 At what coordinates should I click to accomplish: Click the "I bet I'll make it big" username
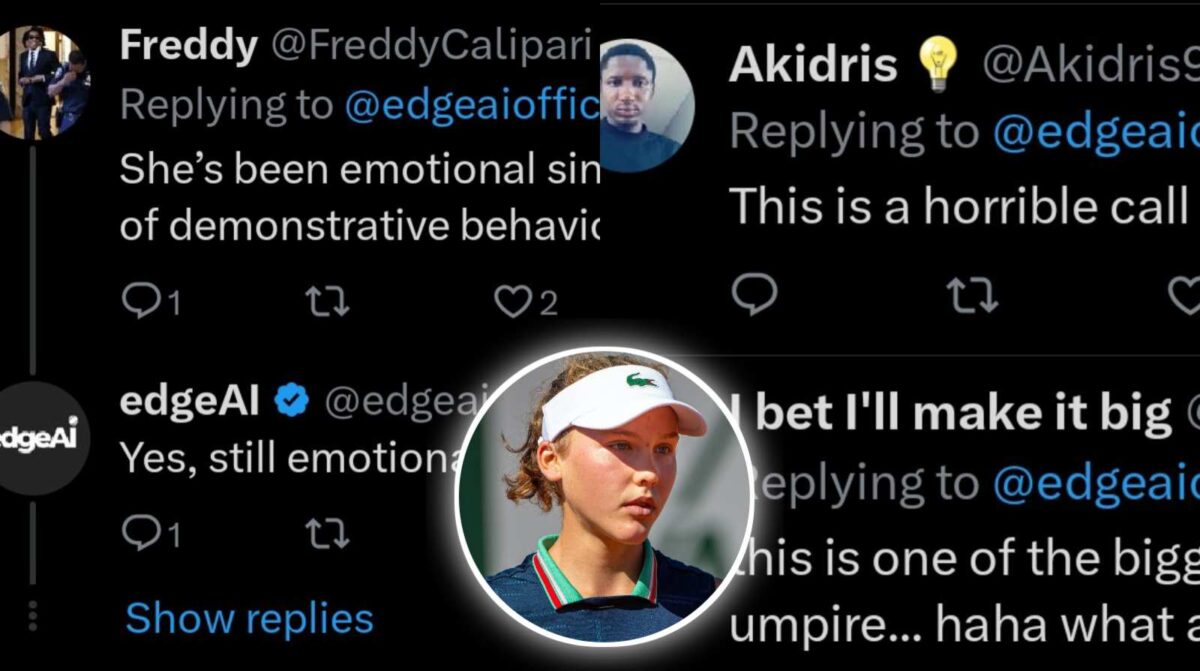[x=962, y=411]
